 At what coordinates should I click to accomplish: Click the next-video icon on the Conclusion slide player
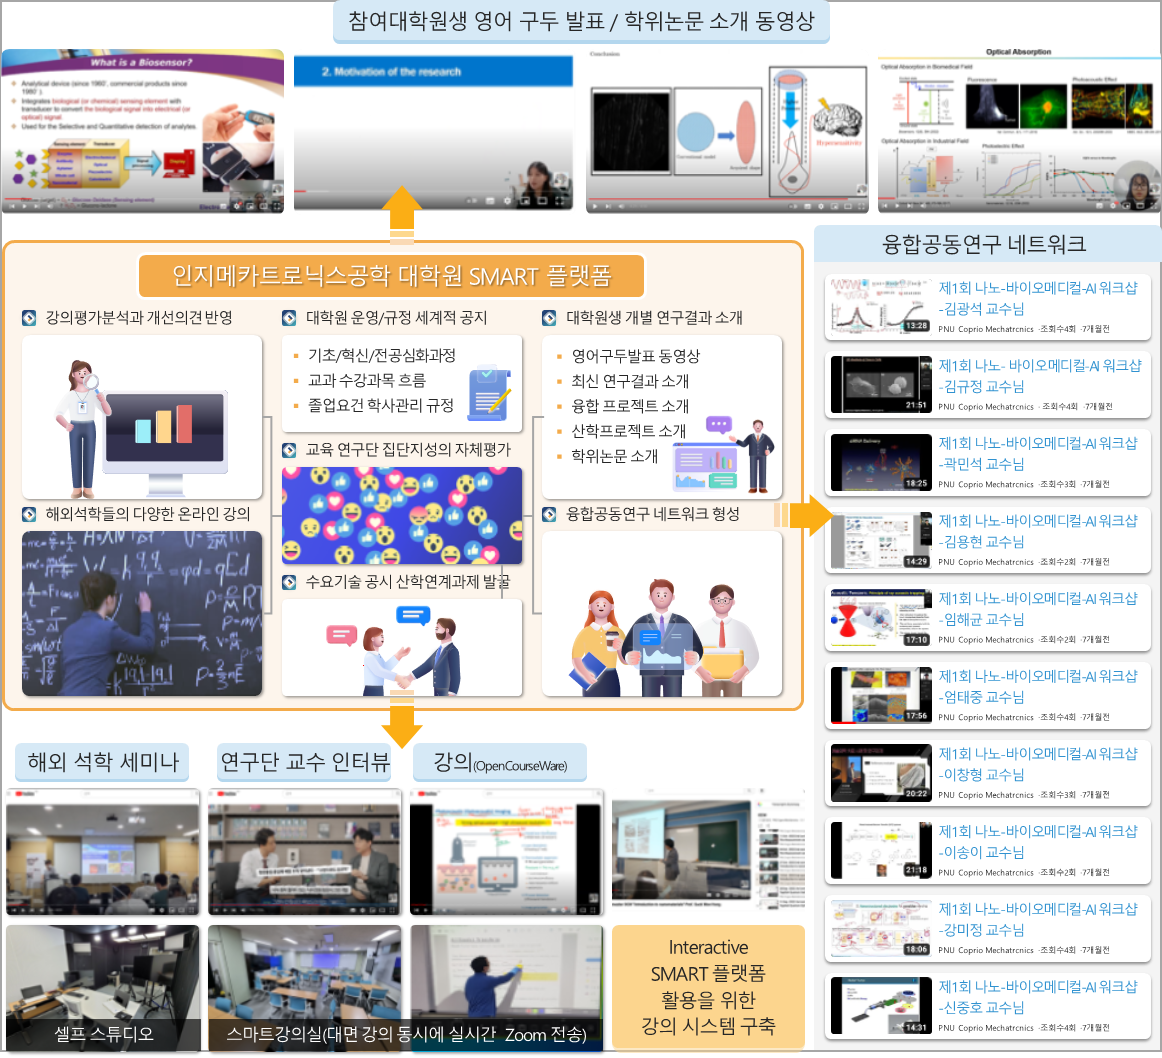click(x=609, y=206)
